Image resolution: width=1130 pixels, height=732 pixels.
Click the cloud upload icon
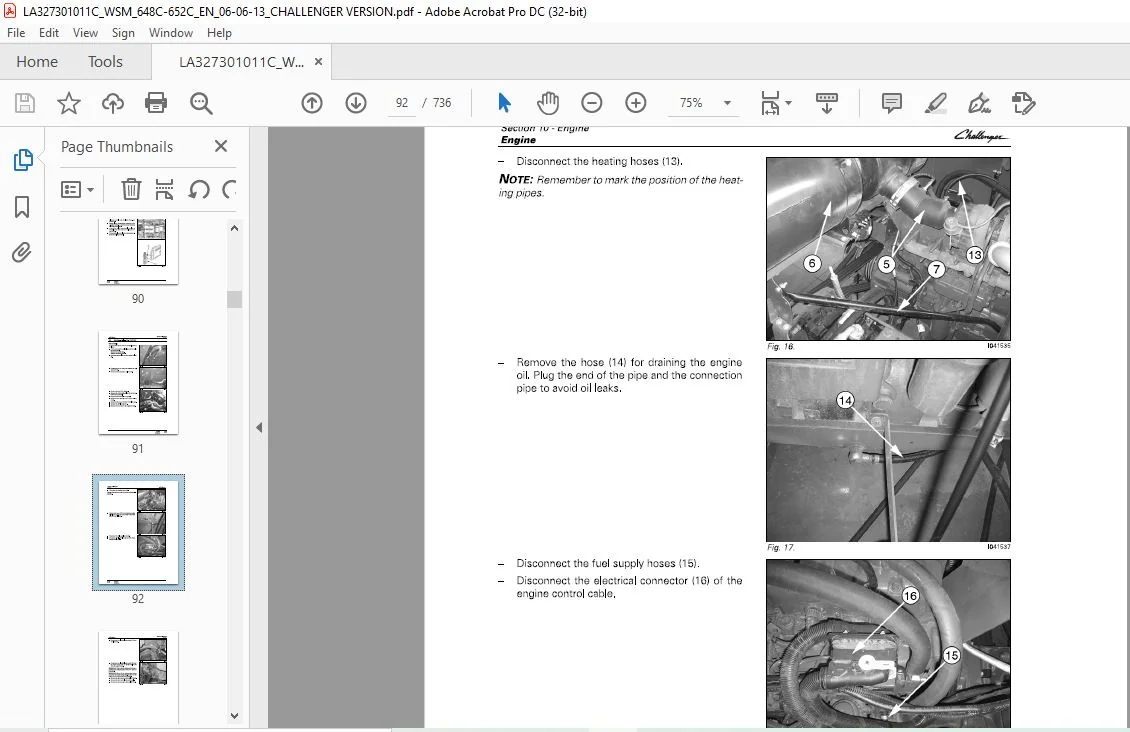coord(112,103)
